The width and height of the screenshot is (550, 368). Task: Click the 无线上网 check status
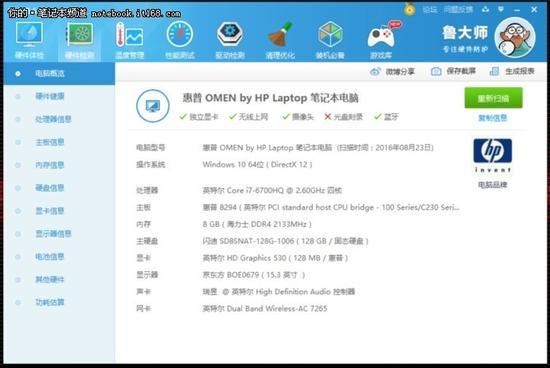click(x=248, y=117)
